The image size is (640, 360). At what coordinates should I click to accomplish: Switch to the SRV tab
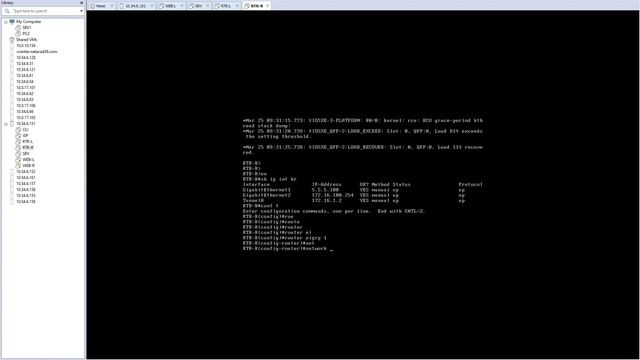[198, 6]
